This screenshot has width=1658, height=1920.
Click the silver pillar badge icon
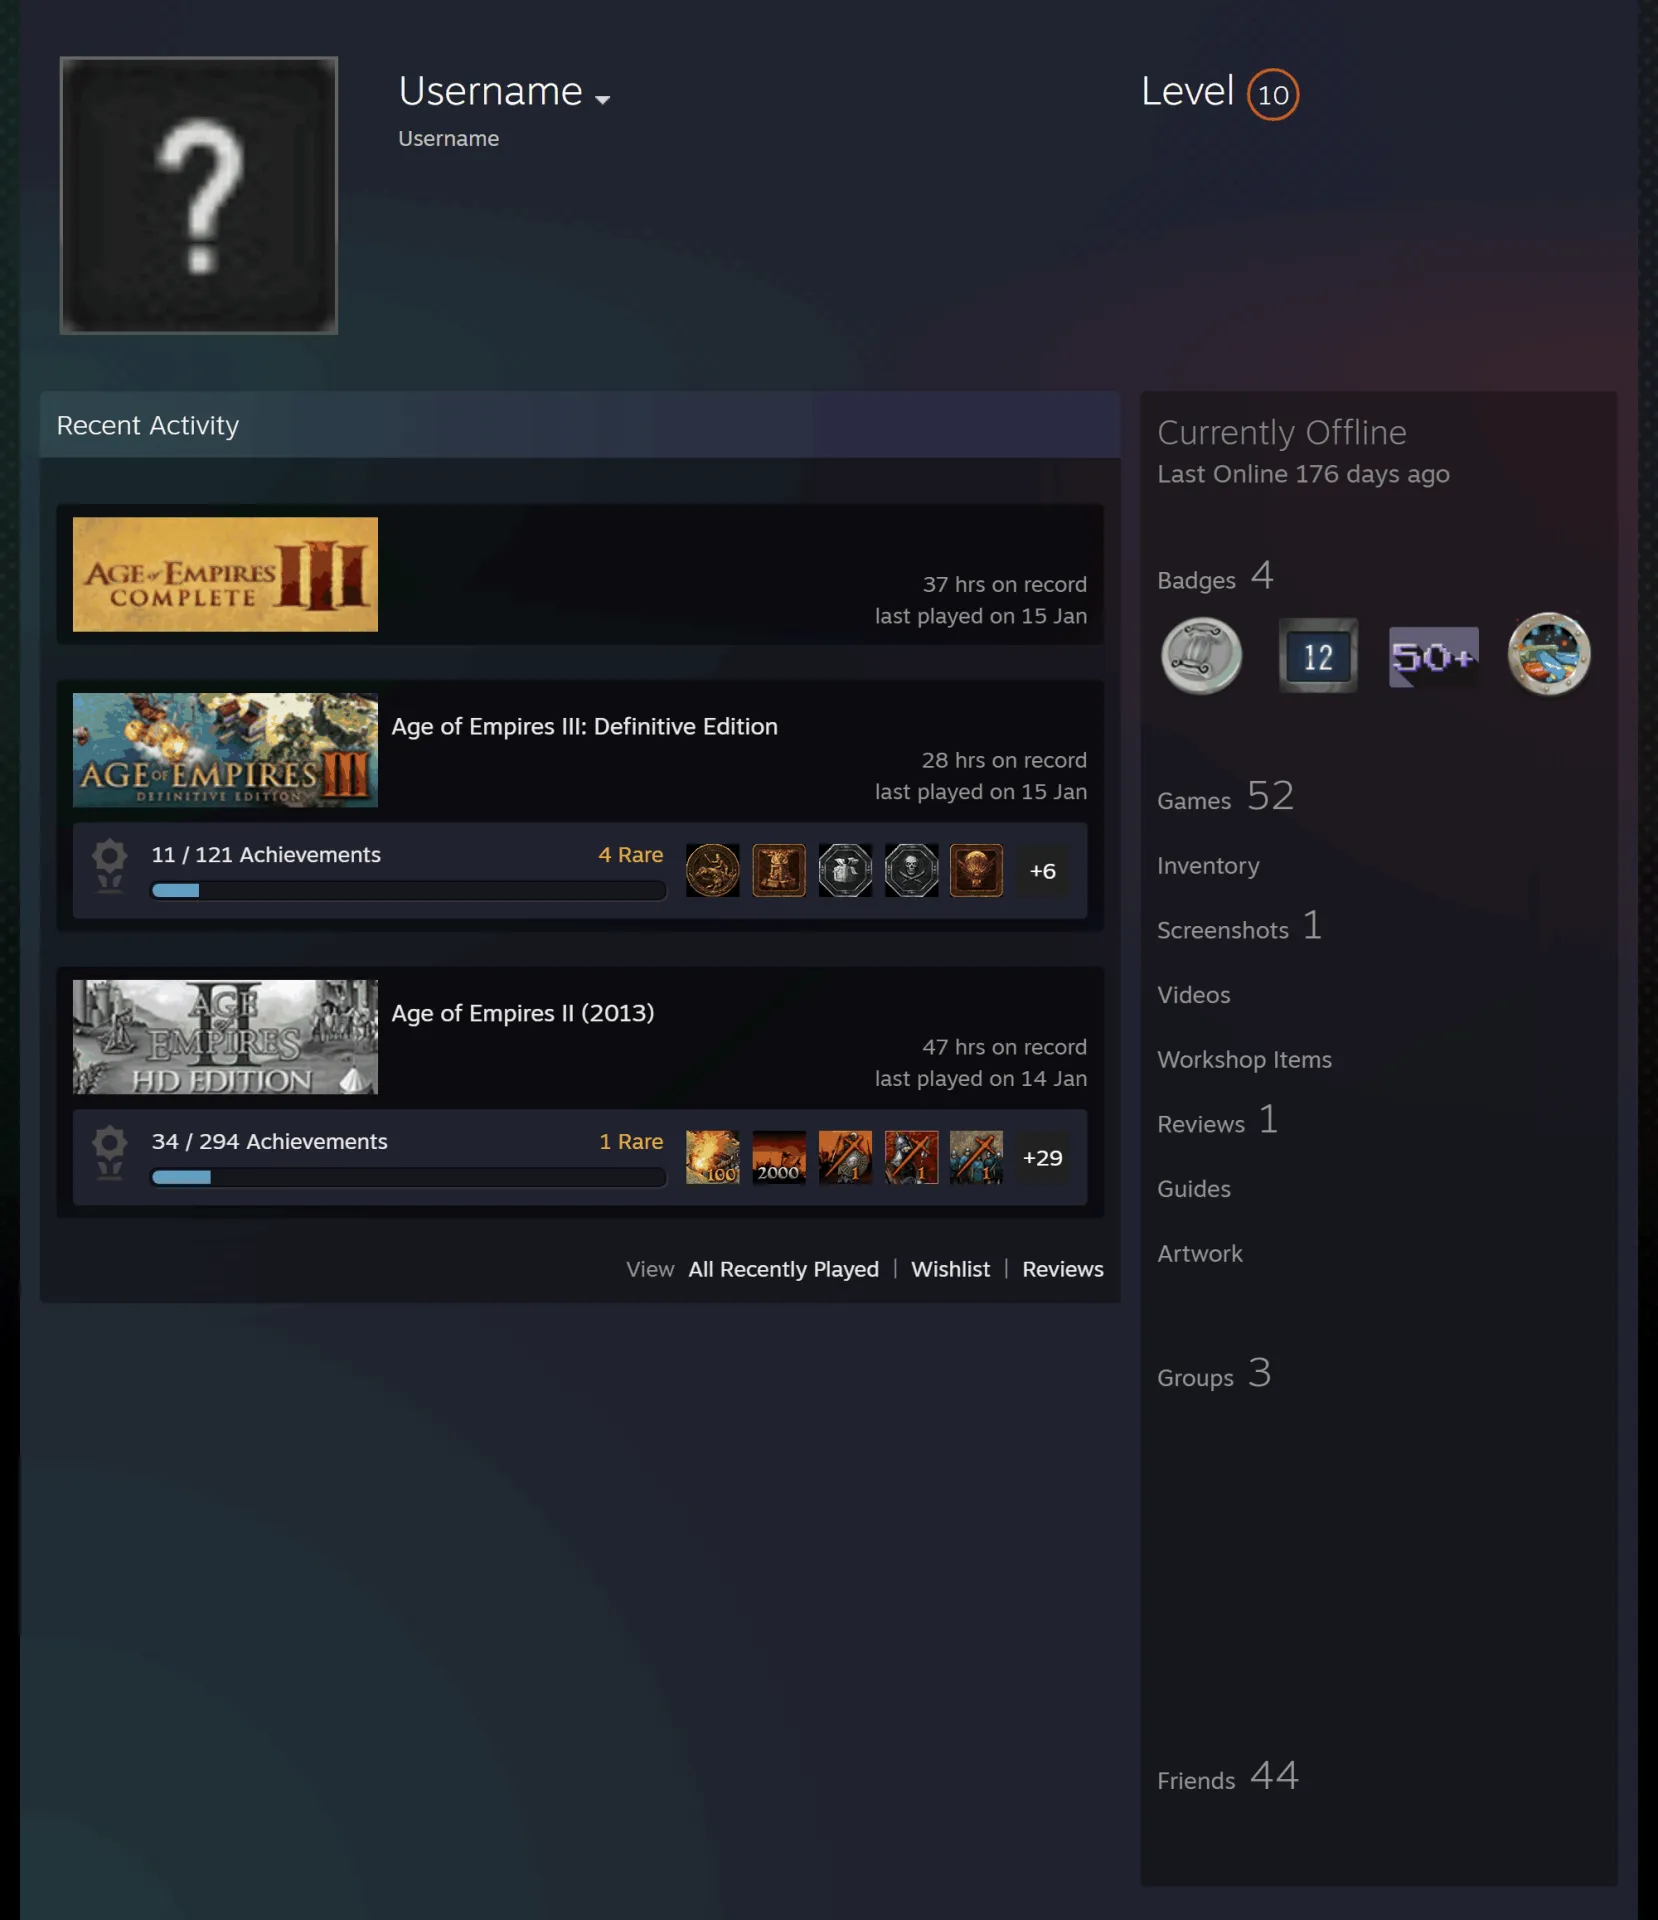(1201, 656)
